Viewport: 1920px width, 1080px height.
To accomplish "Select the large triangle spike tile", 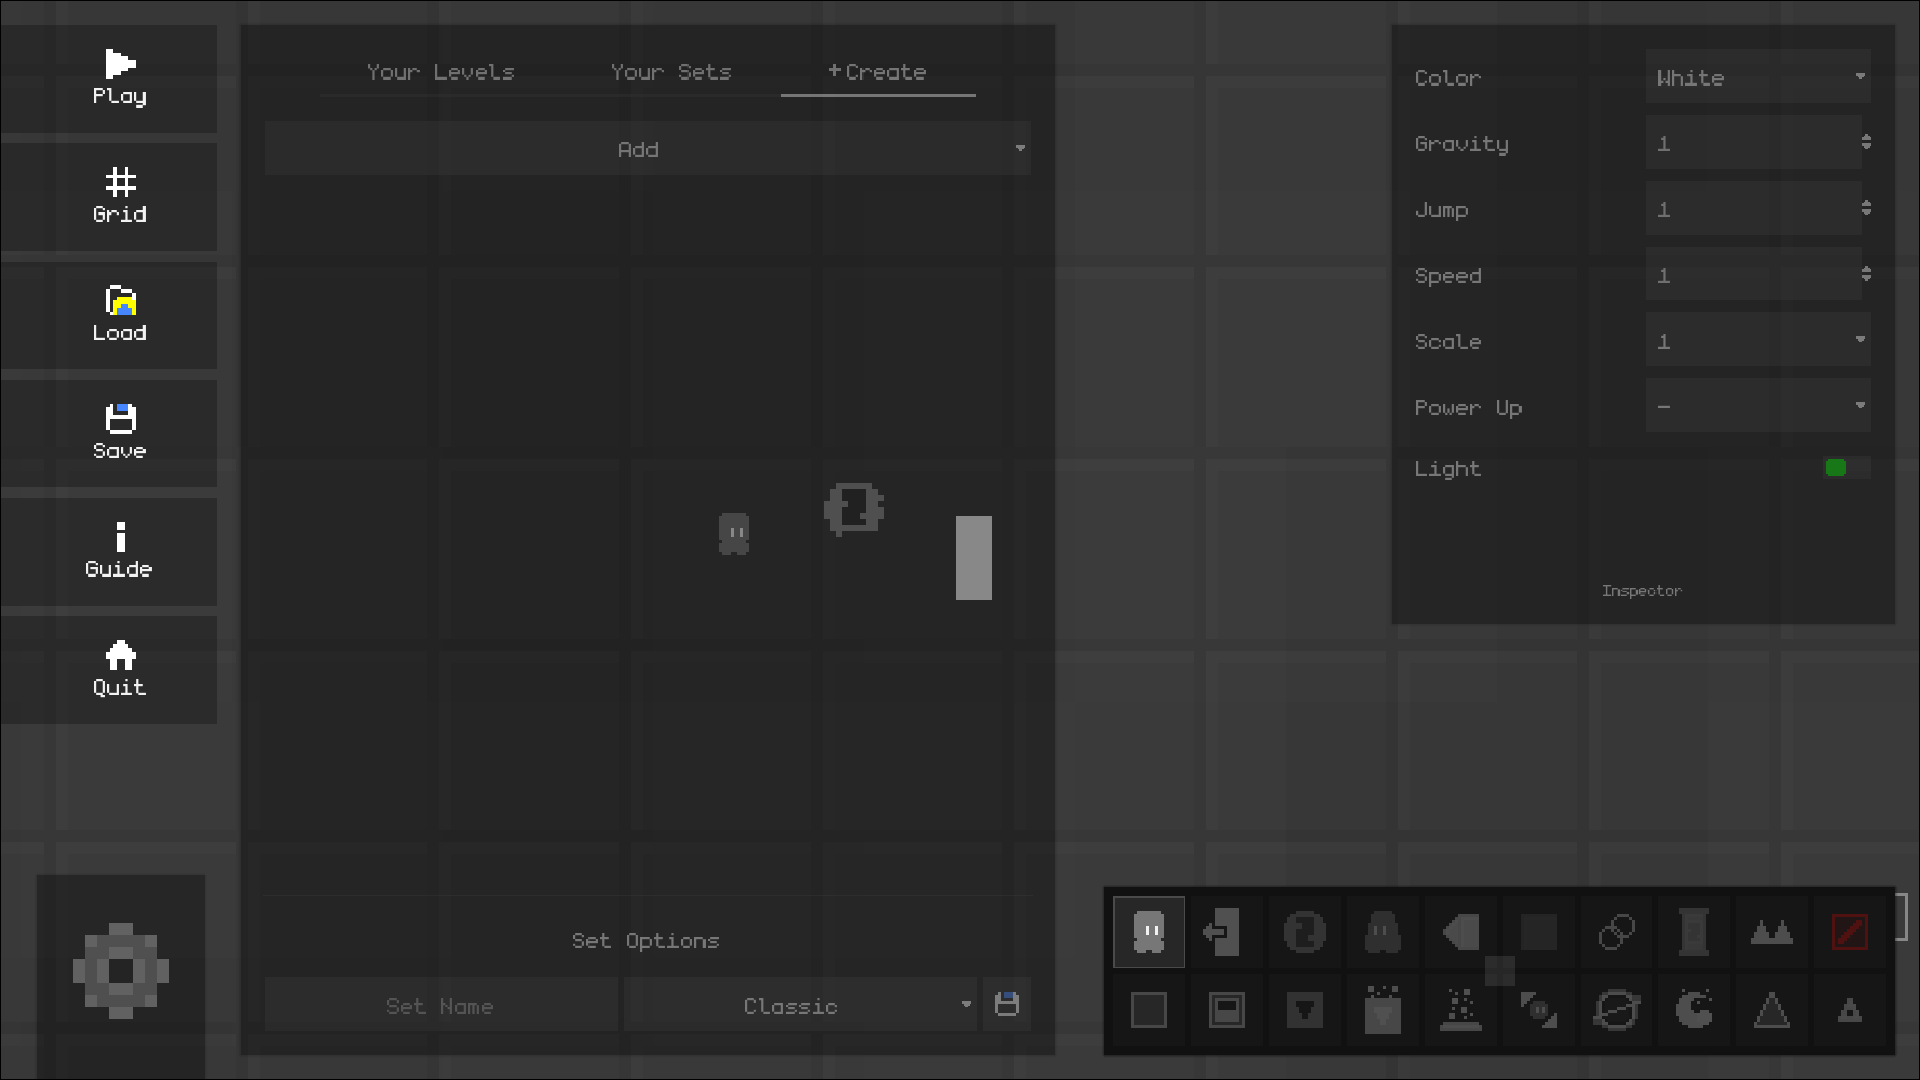I will tap(1772, 1010).
